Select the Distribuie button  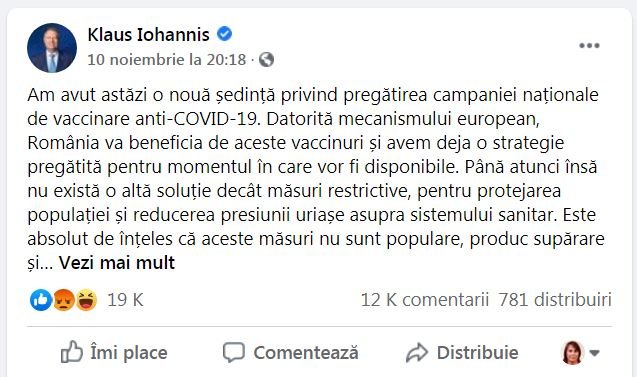tap(462, 352)
